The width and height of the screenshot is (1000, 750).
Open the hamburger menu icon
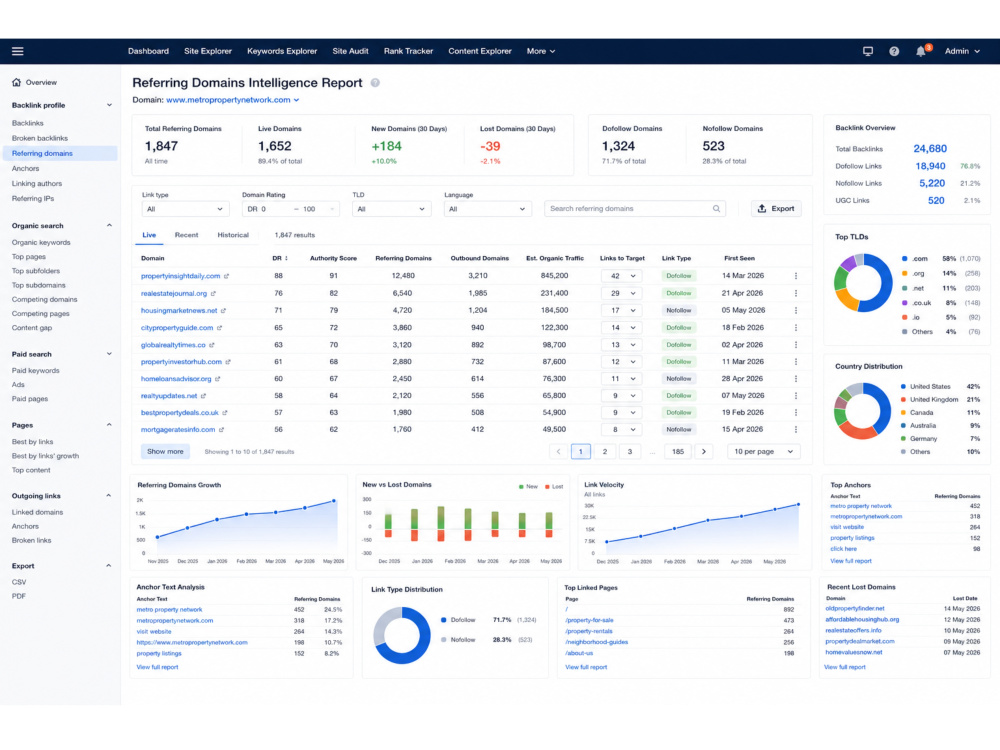tap(18, 51)
